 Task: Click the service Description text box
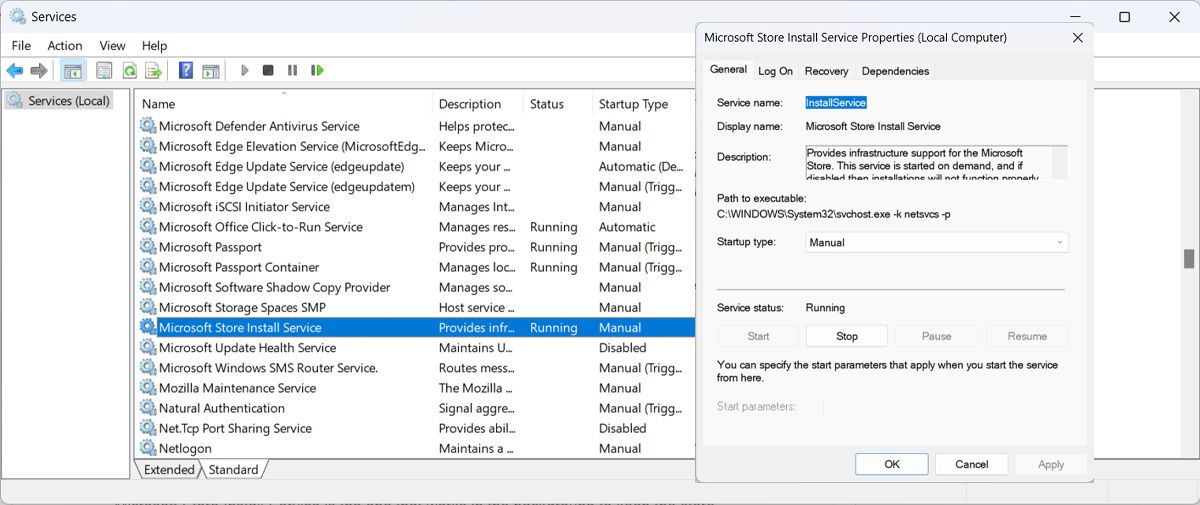(936, 163)
